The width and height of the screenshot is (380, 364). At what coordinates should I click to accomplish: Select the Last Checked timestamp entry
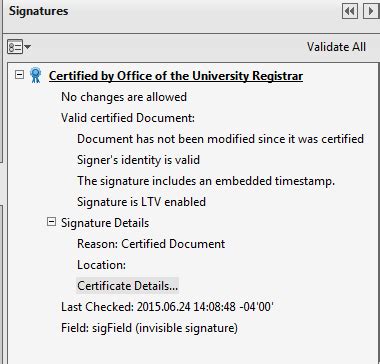pos(167,307)
